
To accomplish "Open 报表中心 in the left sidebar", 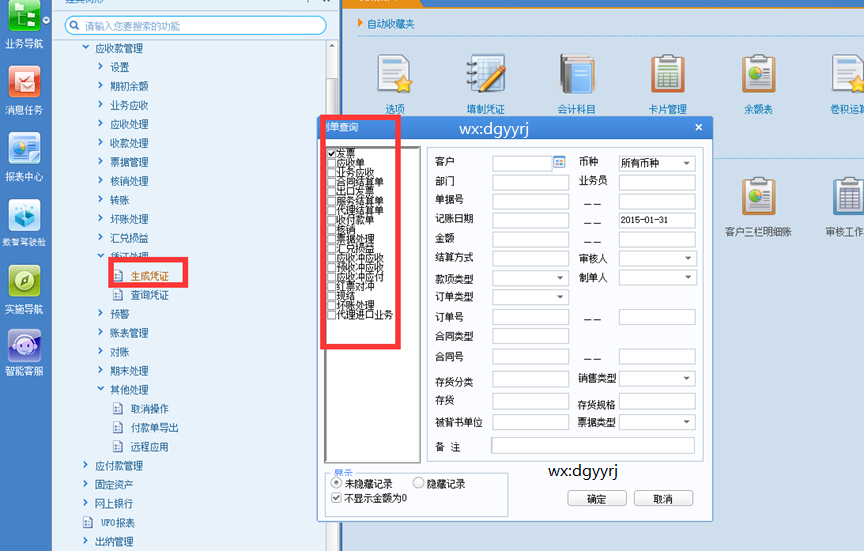I will click(24, 157).
